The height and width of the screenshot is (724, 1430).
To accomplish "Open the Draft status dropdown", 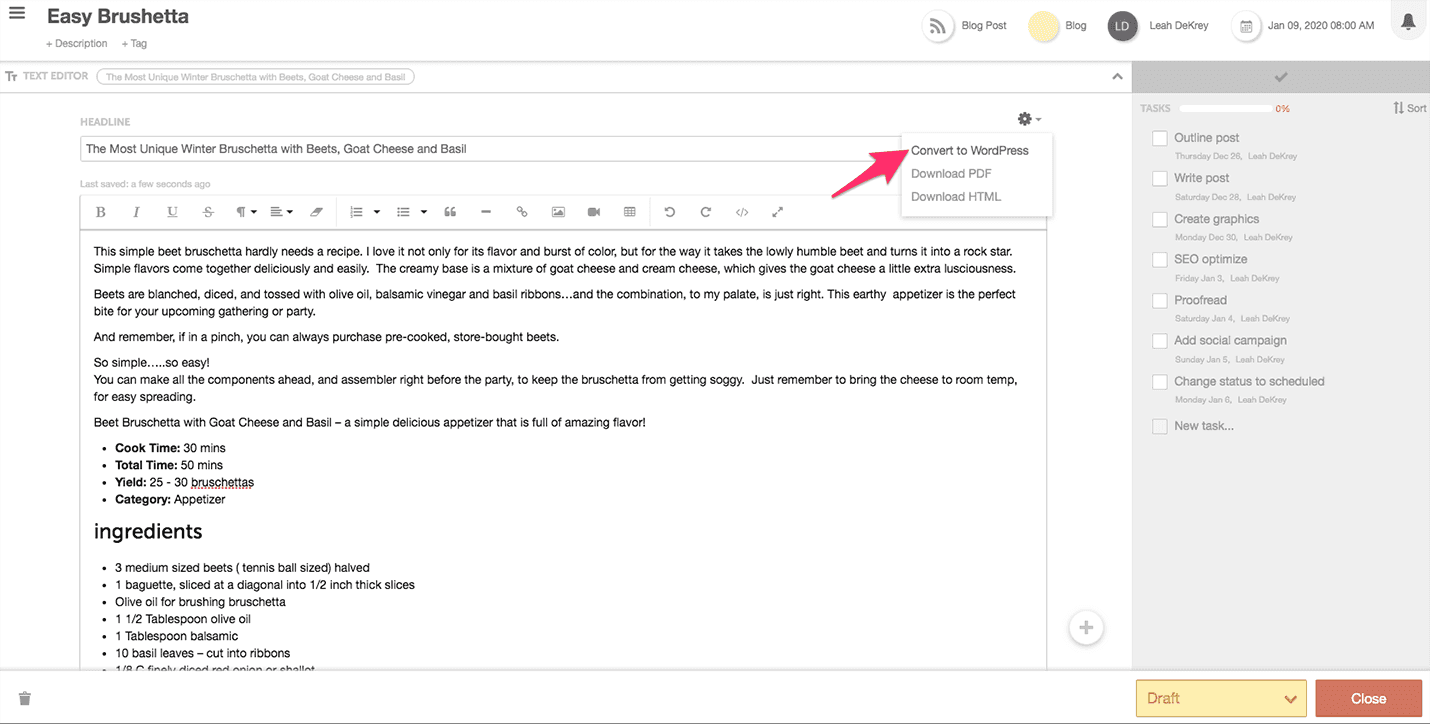I will click(1221, 698).
